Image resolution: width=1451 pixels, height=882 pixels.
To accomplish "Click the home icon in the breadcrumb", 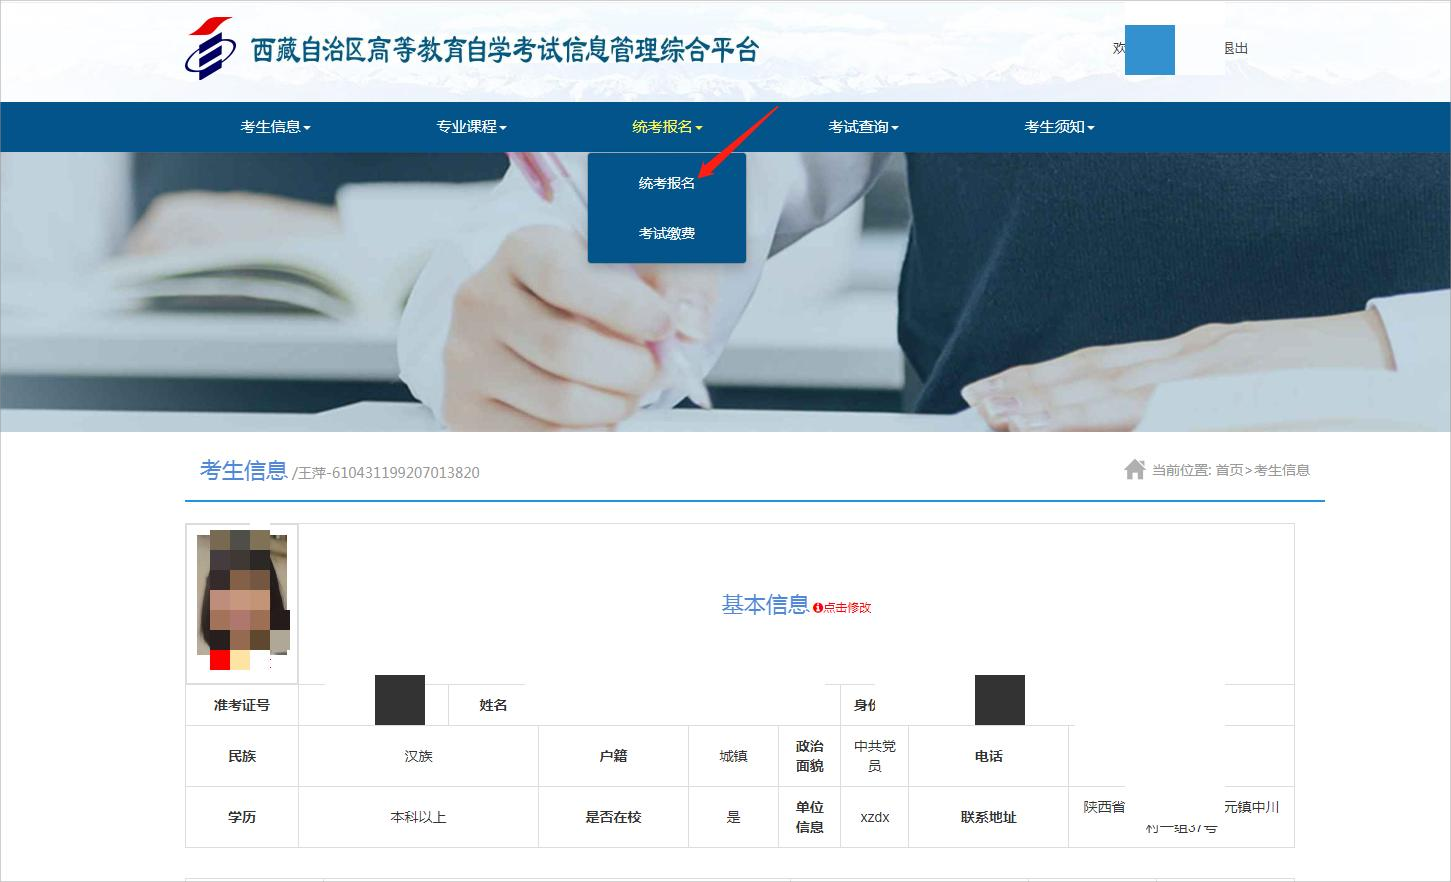I will [x=1134, y=469].
